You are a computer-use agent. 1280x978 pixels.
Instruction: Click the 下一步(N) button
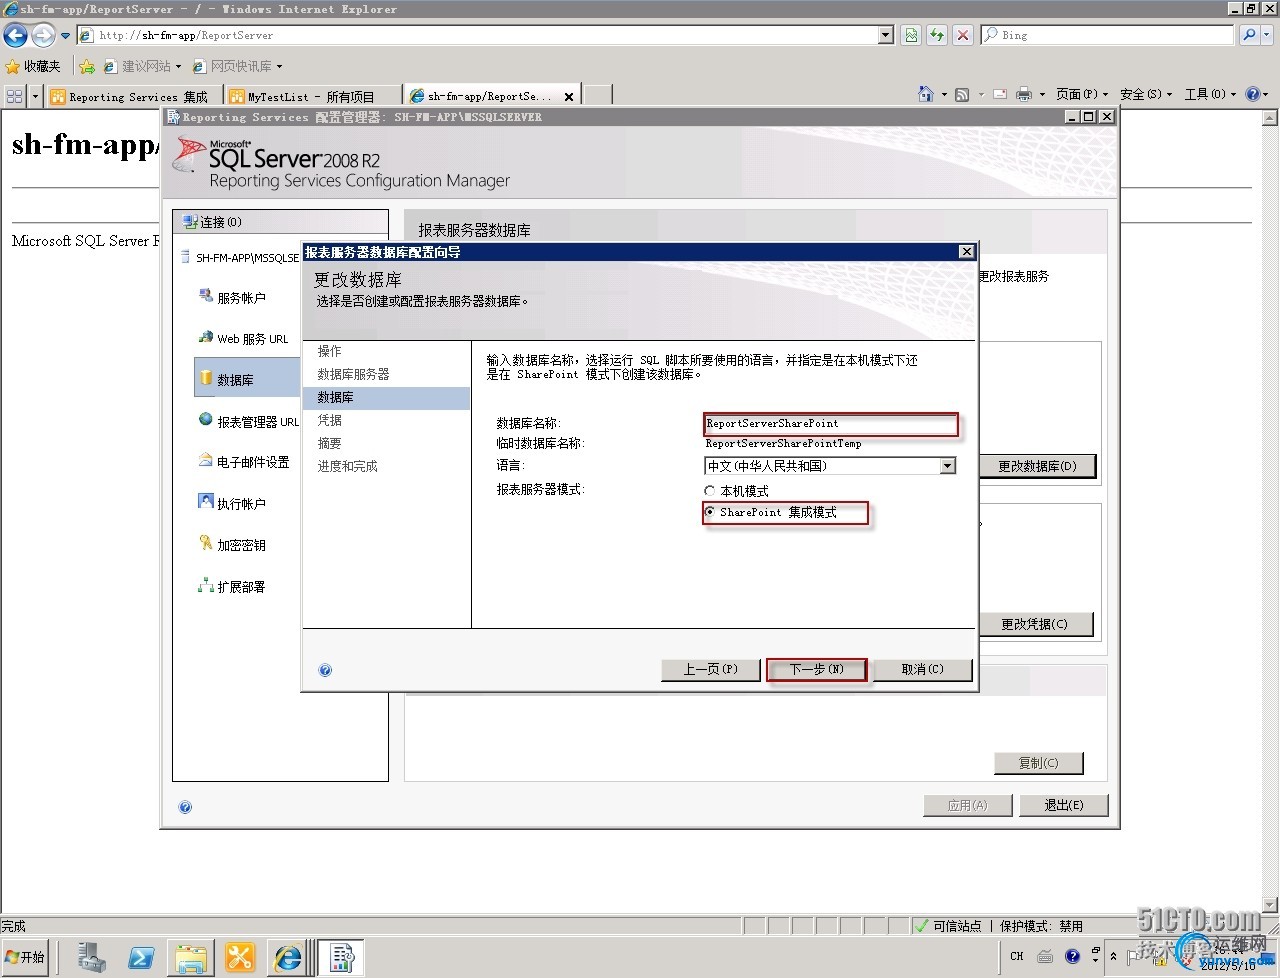pyautogui.click(x=817, y=669)
